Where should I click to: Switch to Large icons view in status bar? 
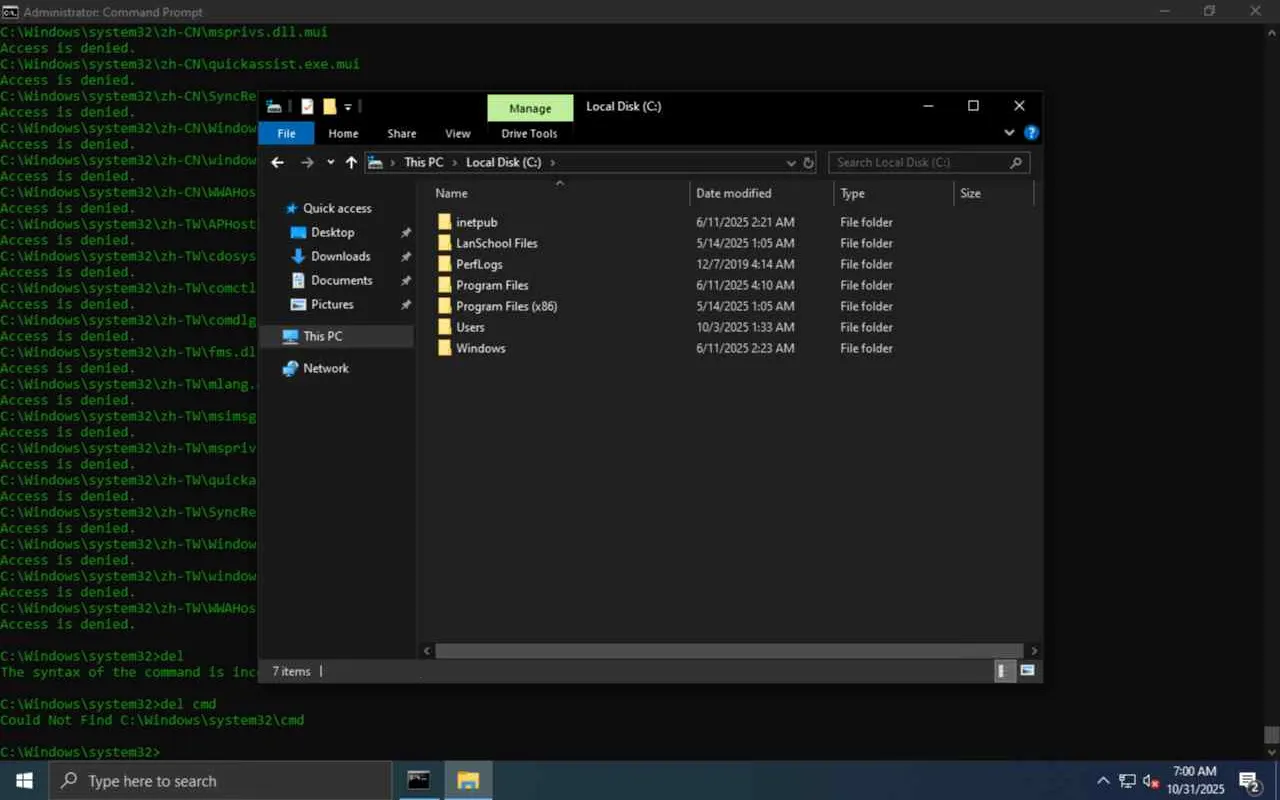tap(1027, 671)
